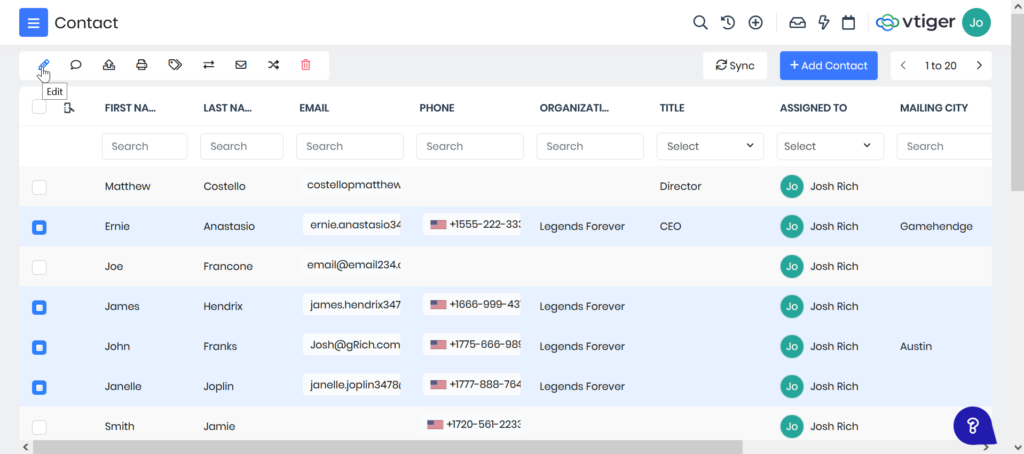The width and height of the screenshot is (1024, 454).
Task: Toggle the select-all header checkbox
Action: coord(39,107)
